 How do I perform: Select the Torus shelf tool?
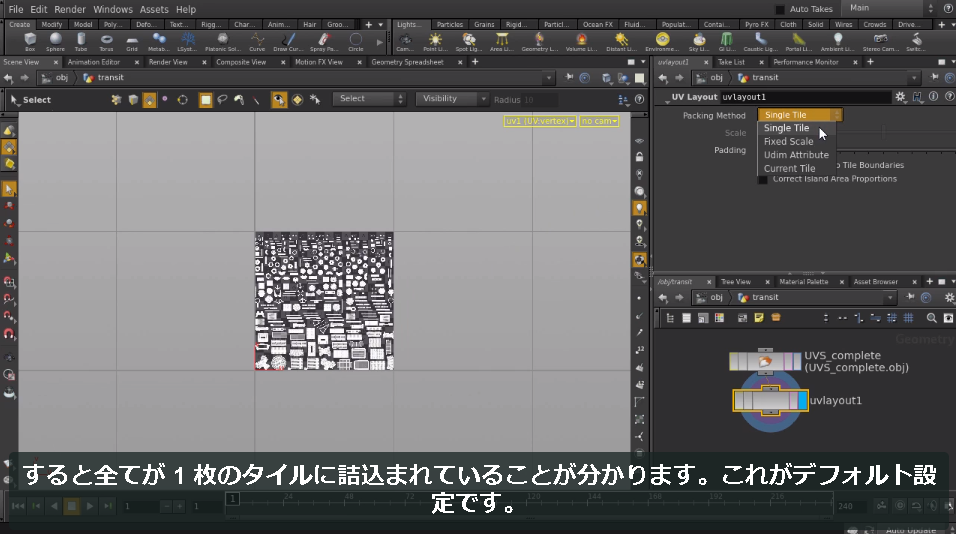tap(106, 41)
